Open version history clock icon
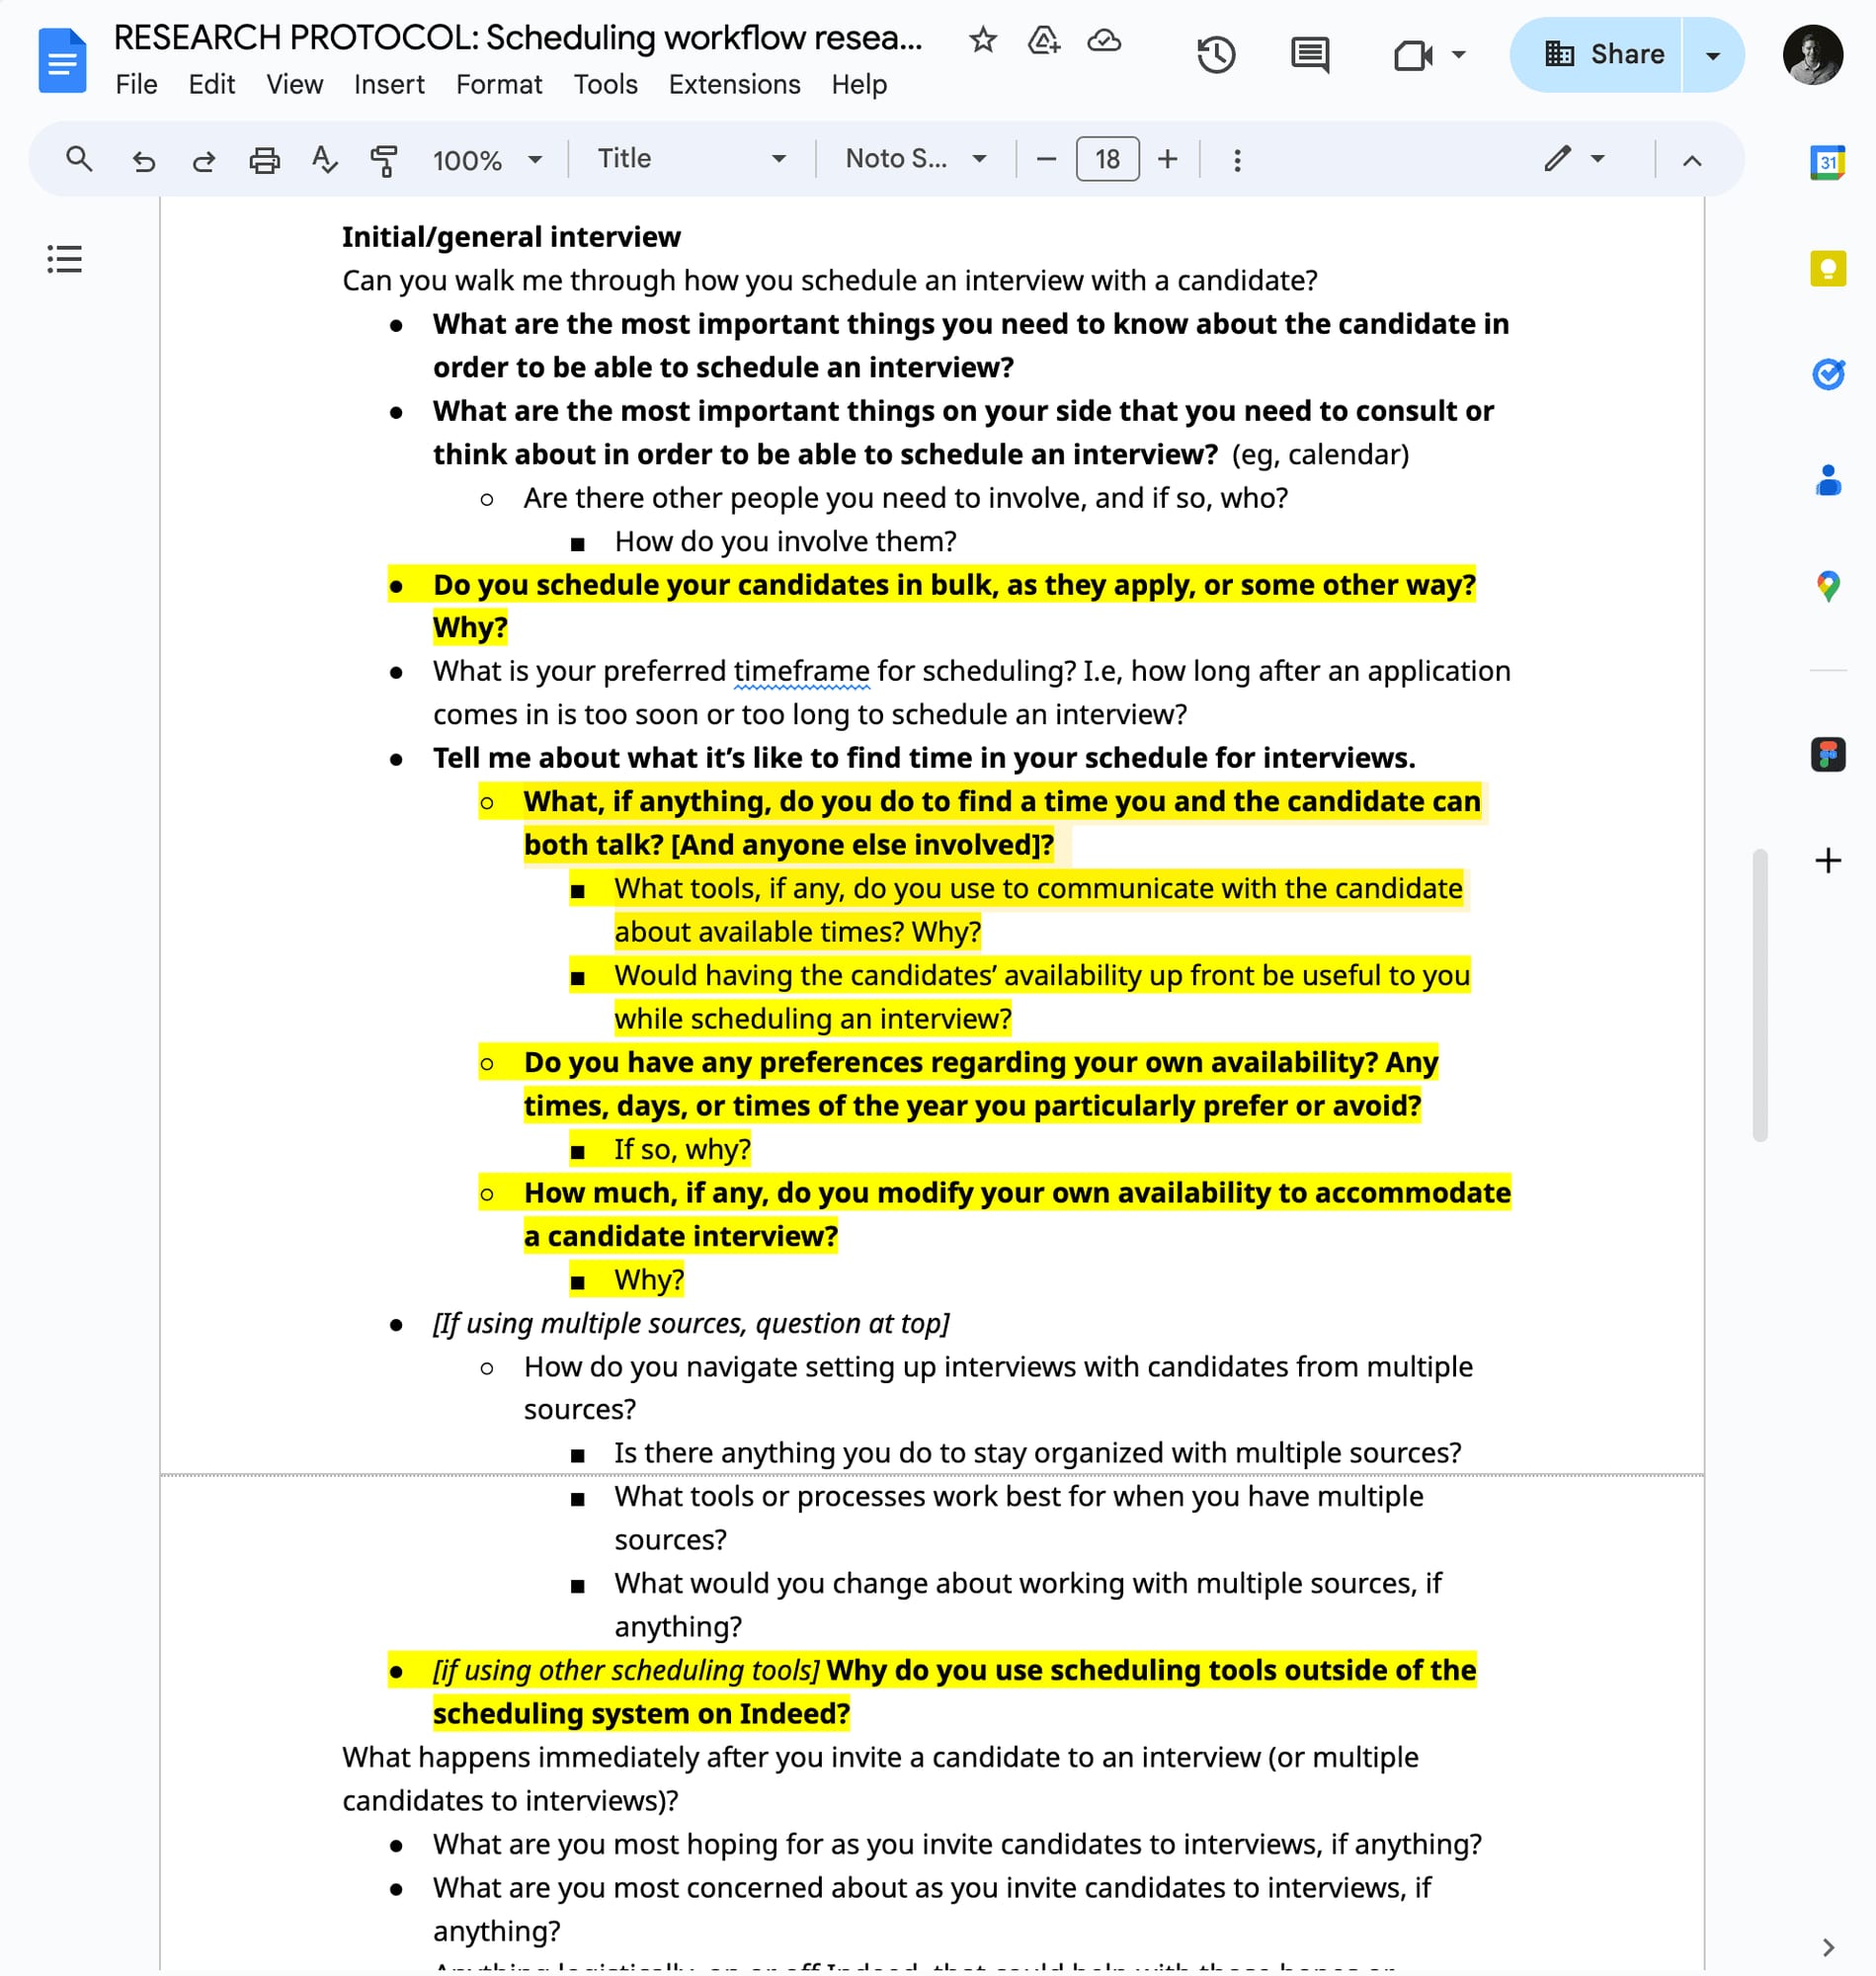 1216,54
